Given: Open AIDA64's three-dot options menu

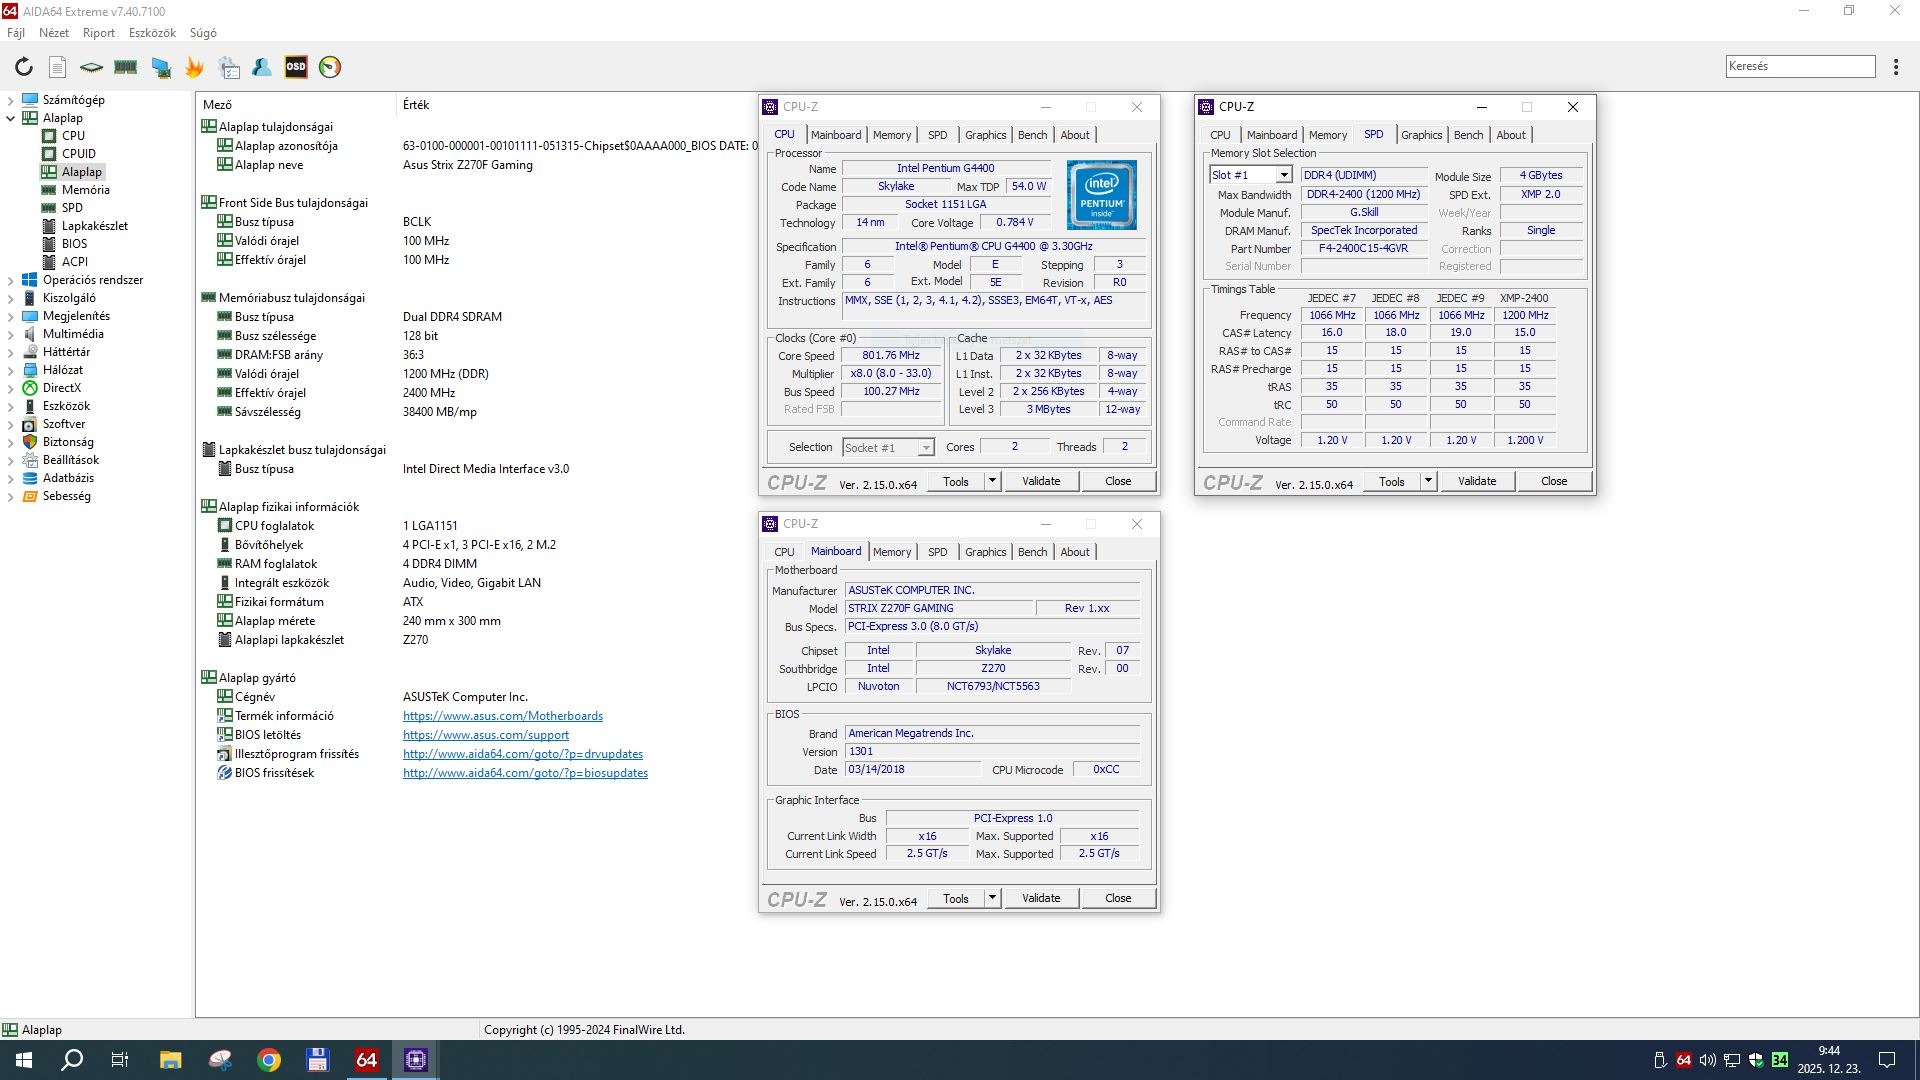Looking at the screenshot, I should 1896,67.
